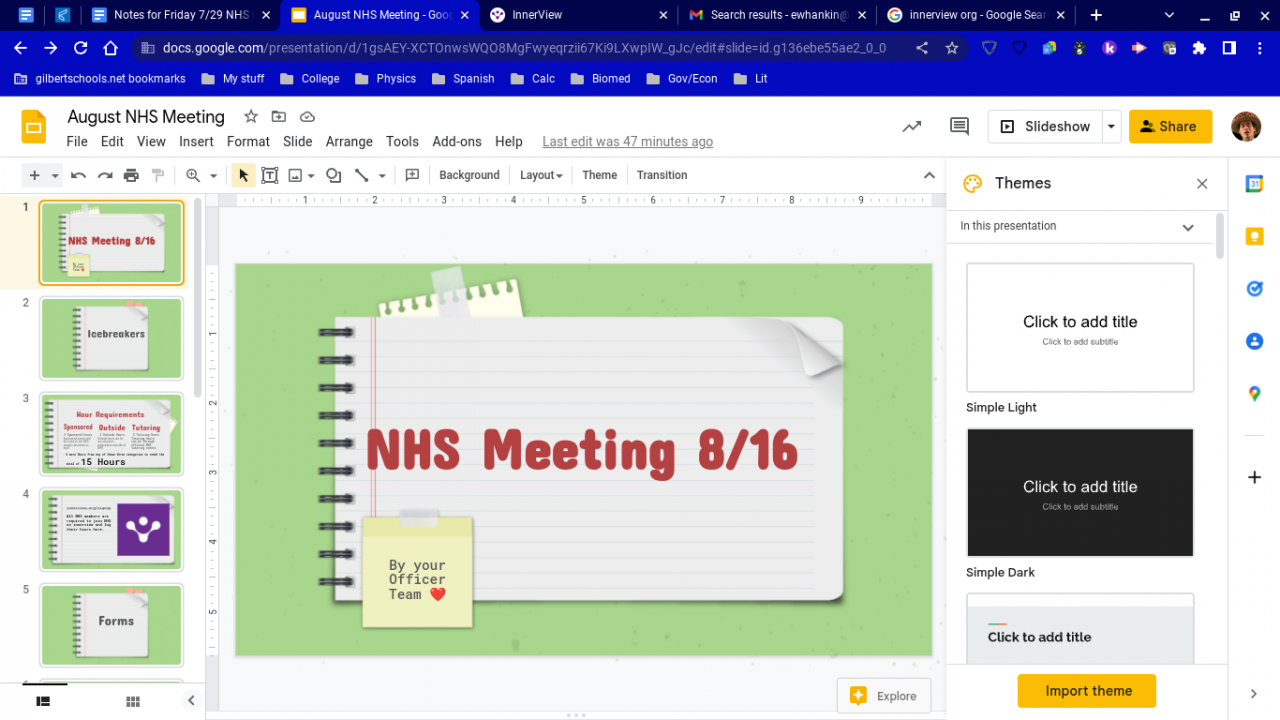Add a comment using toolbar icon
Screen dimensions: 1280x720
(412, 175)
